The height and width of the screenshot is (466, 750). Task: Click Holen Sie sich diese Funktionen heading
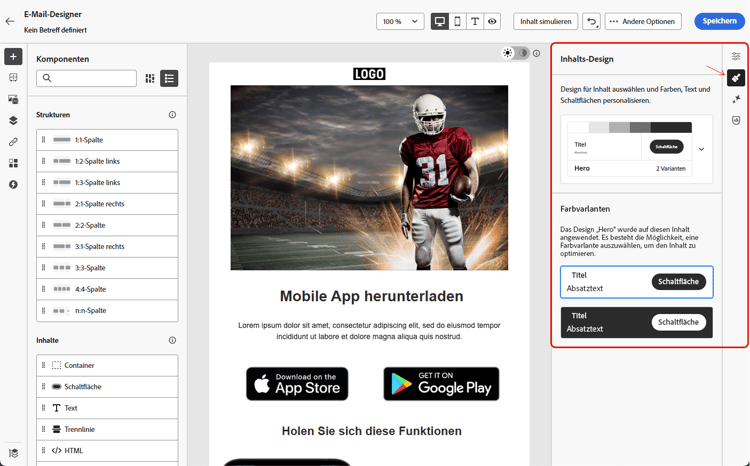(x=372, y=431)
